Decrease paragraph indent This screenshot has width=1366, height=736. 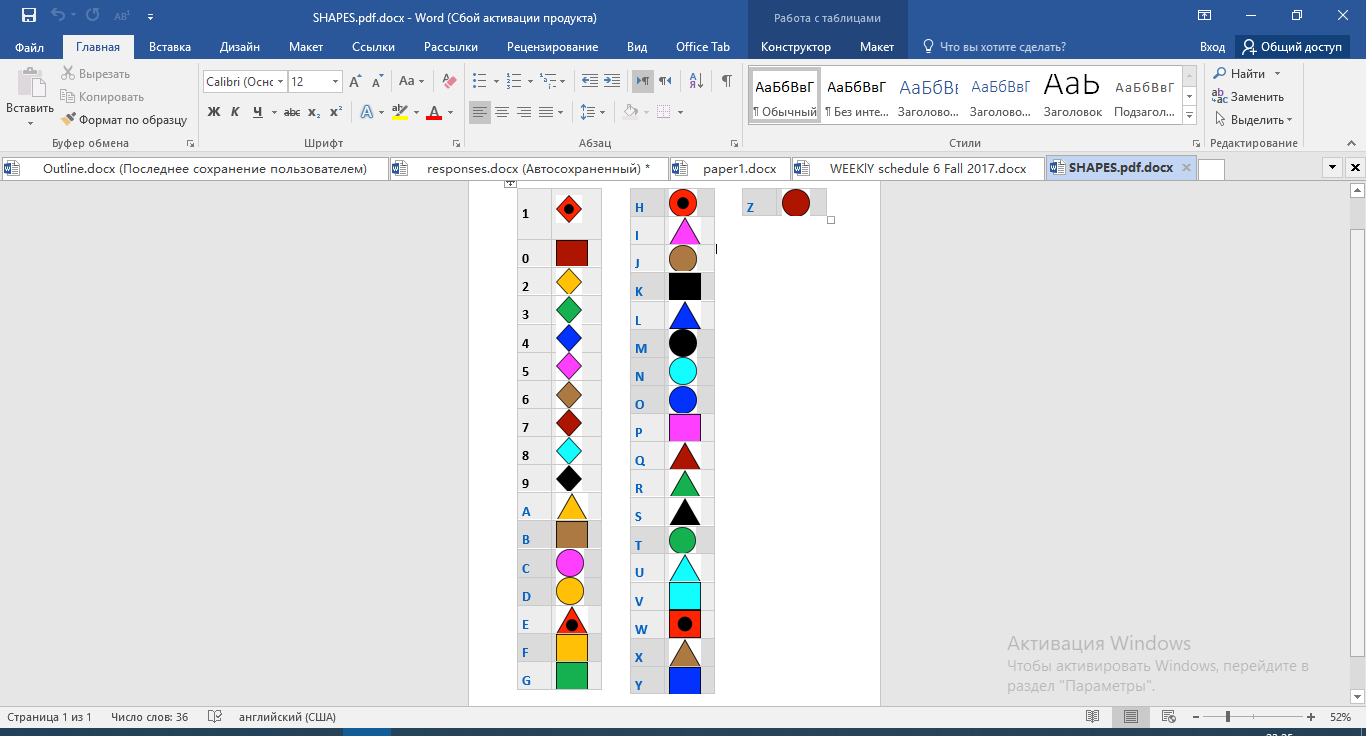pyautogui.click(x=590, y=82)
